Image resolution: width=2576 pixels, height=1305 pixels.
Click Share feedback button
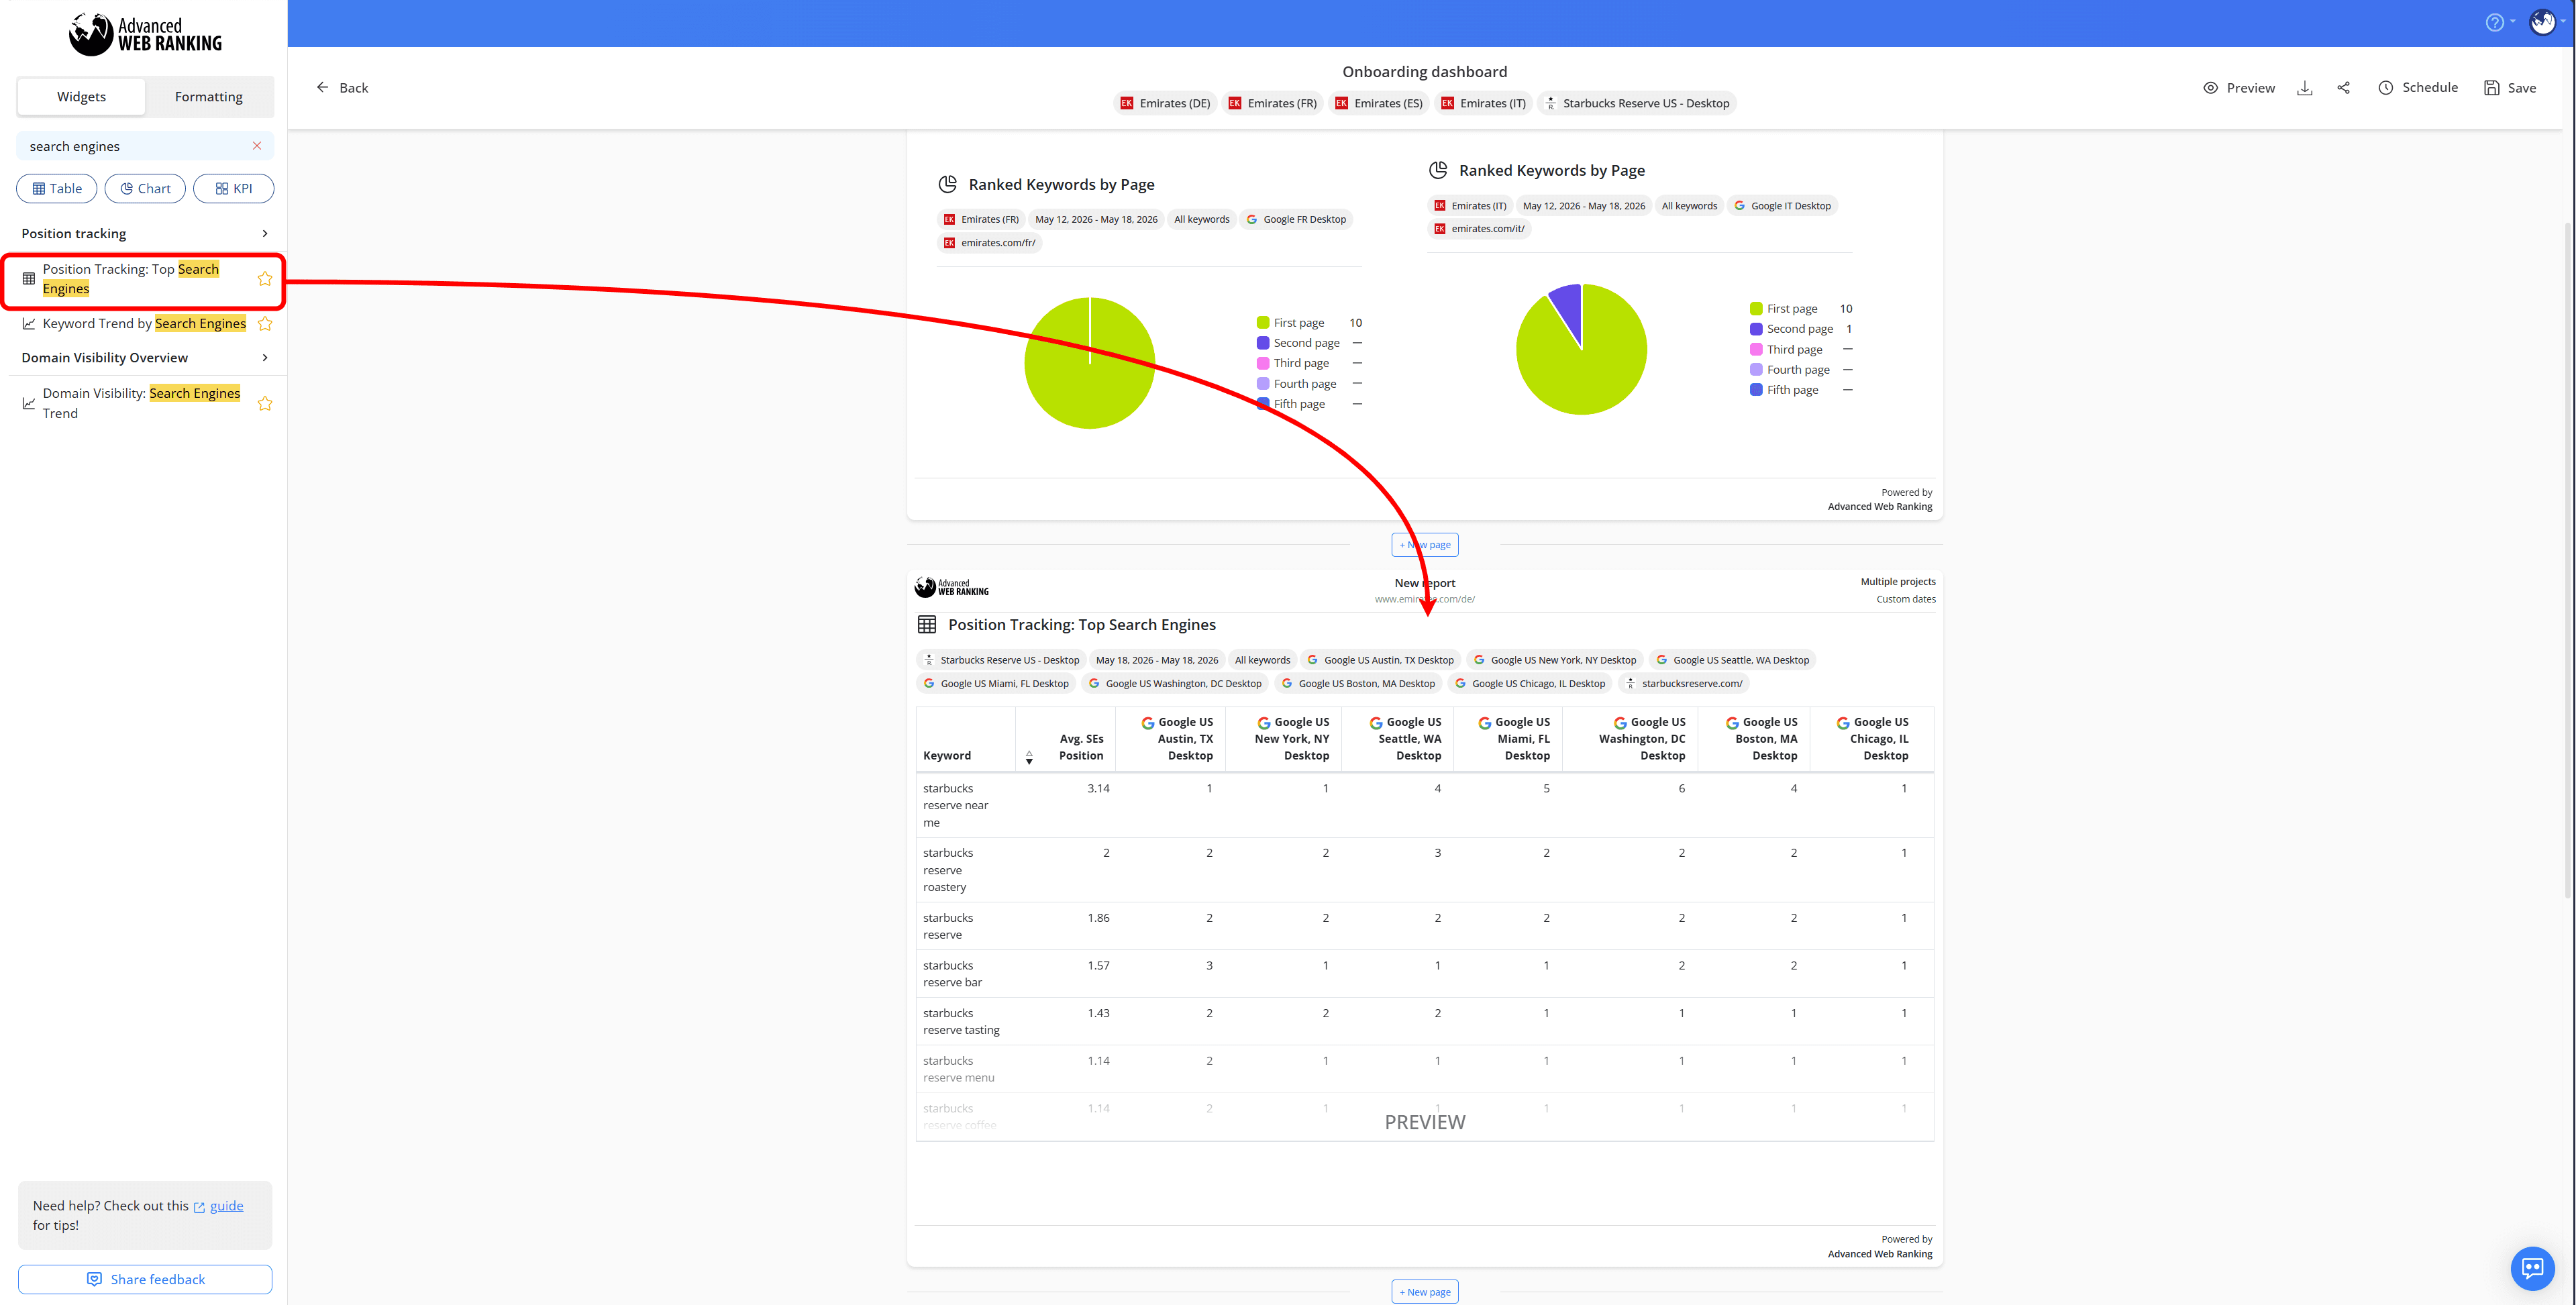(x=145, y=1279)
